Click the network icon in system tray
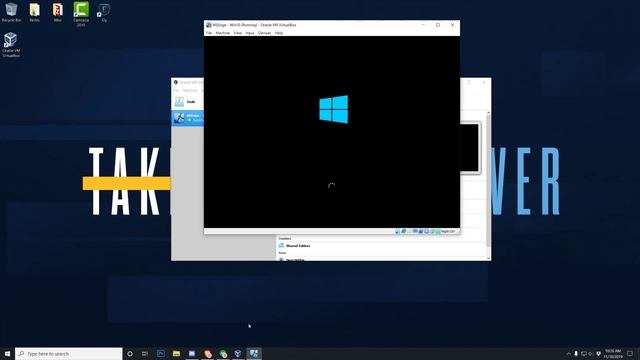The image size is (640, 360). click(x=584, y=353)
